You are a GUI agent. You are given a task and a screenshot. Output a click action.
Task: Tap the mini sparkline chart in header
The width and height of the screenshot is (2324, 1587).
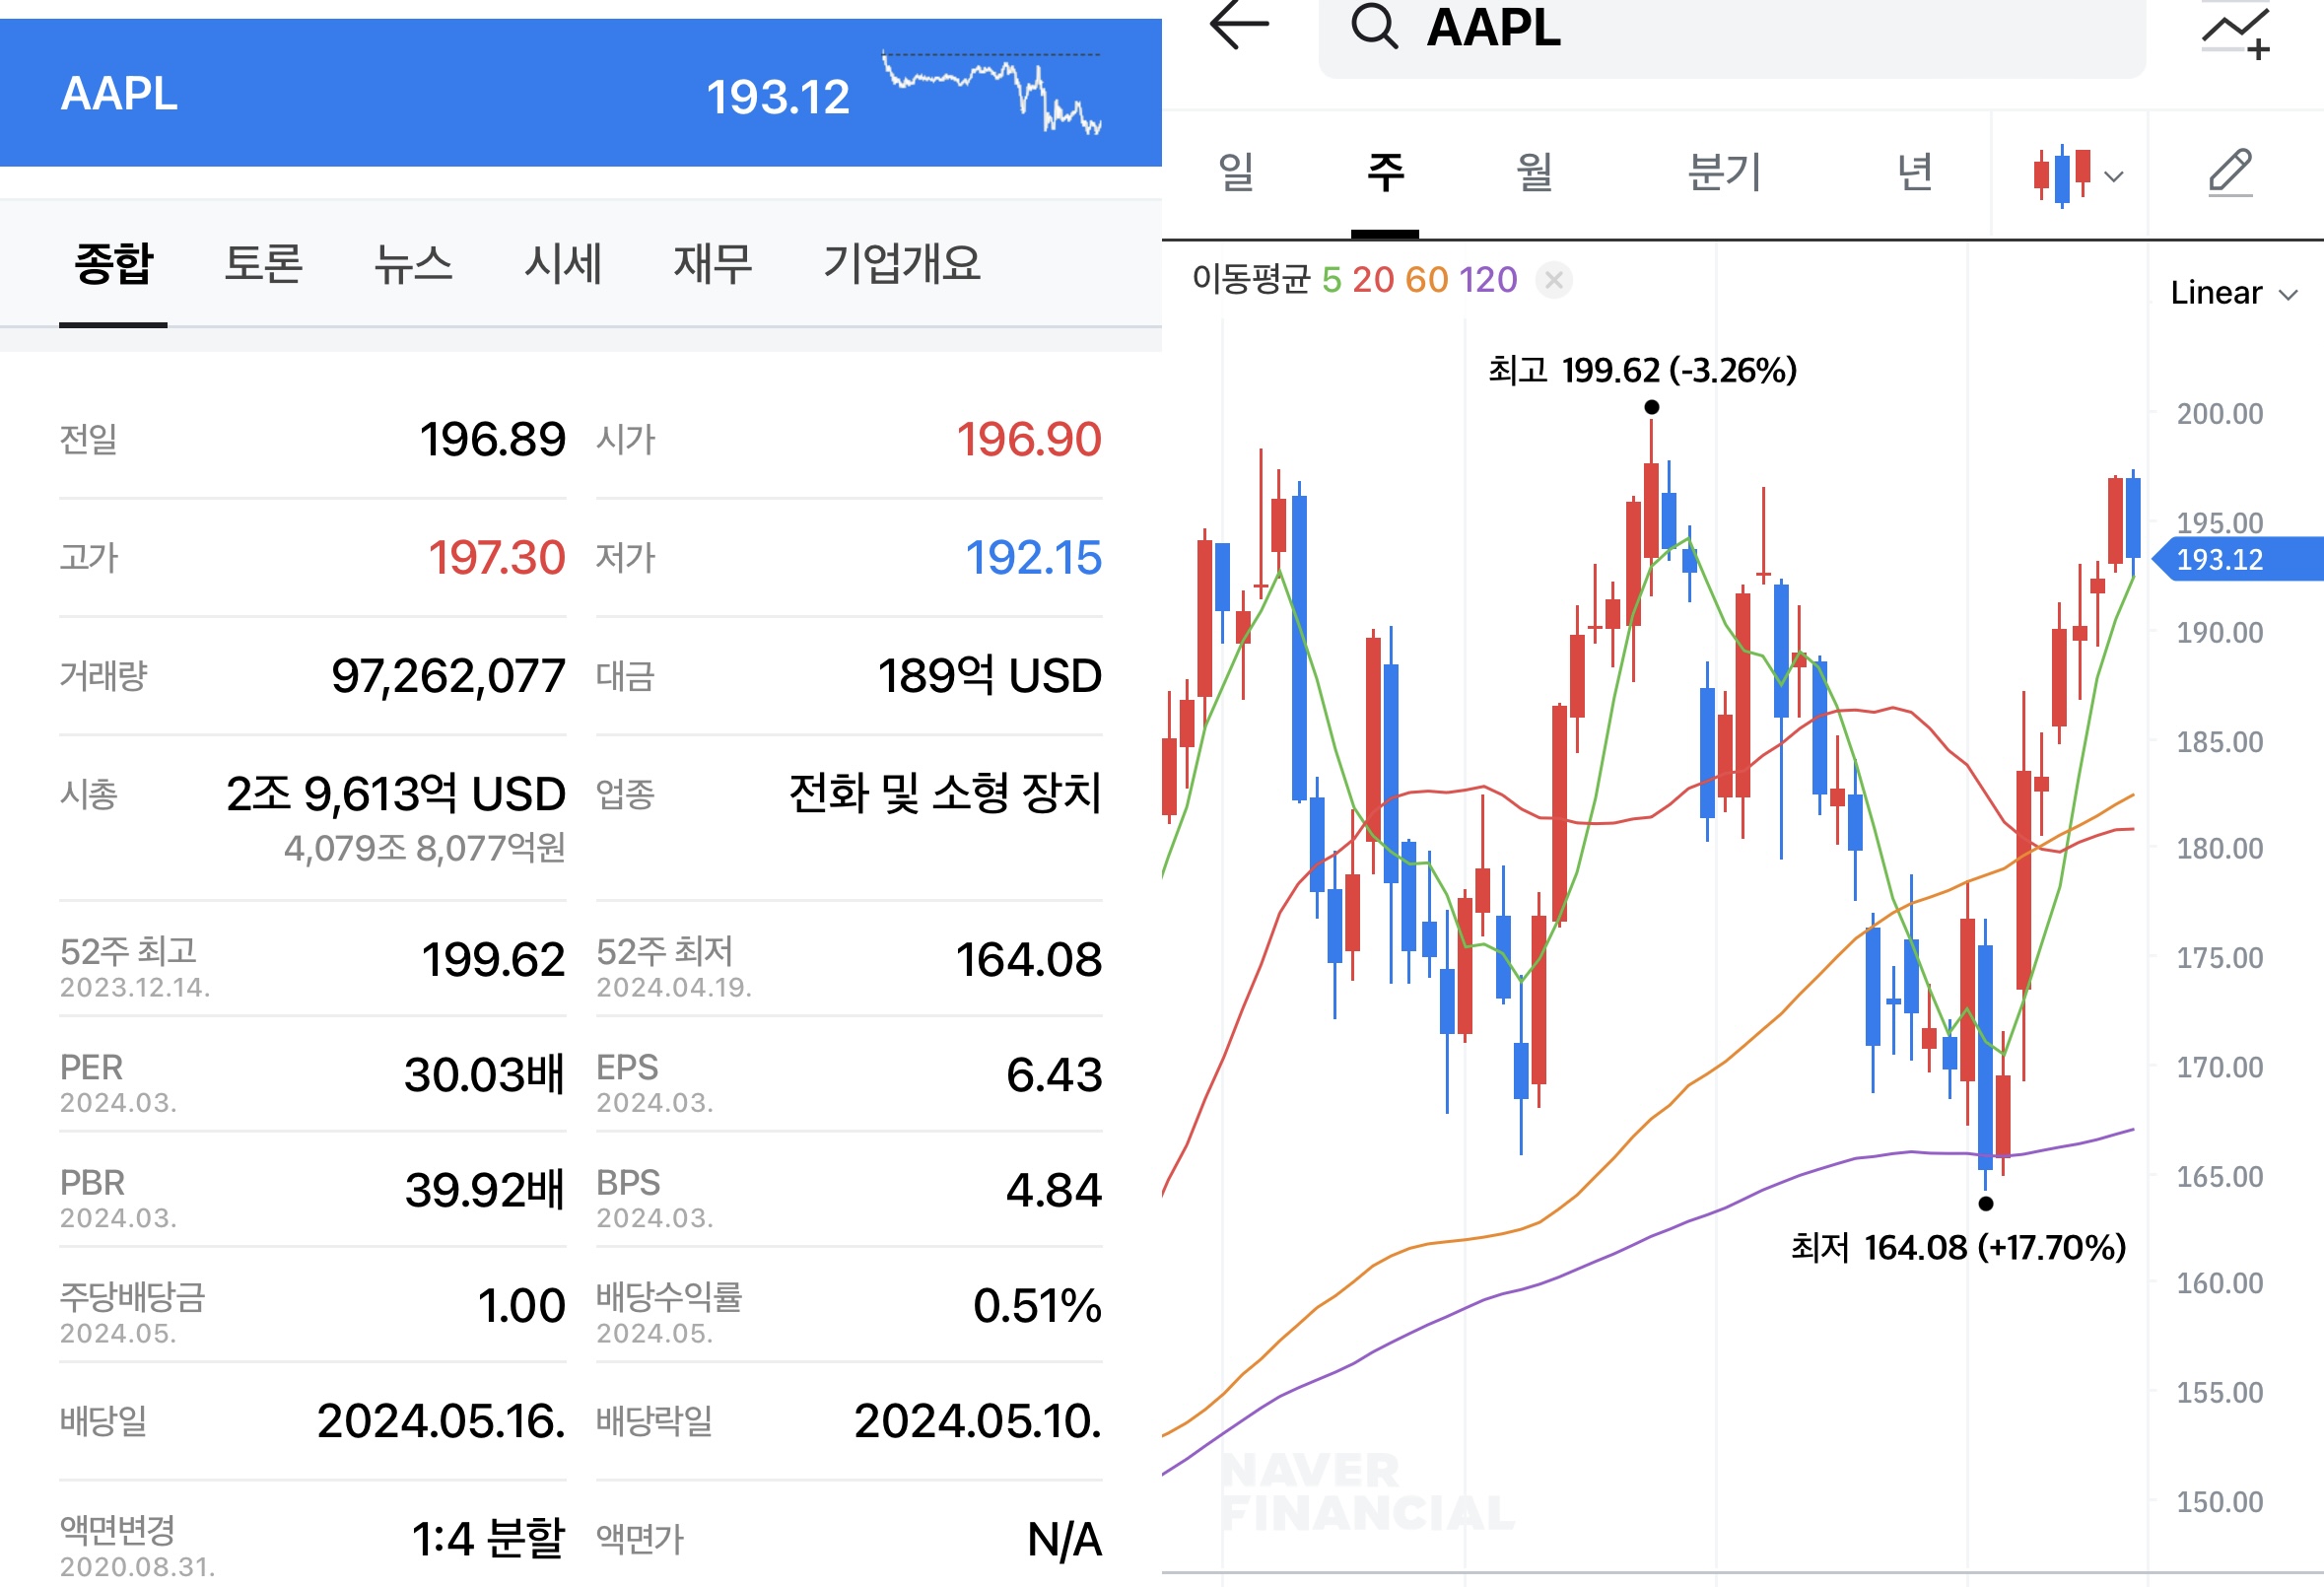[991, 94]
